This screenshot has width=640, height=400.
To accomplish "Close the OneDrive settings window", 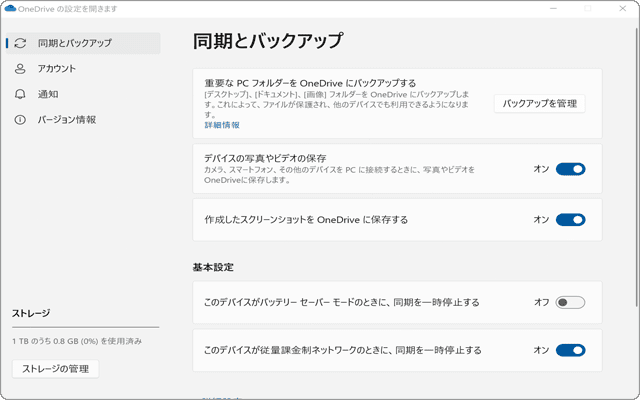I will click(x=622, y=9).
